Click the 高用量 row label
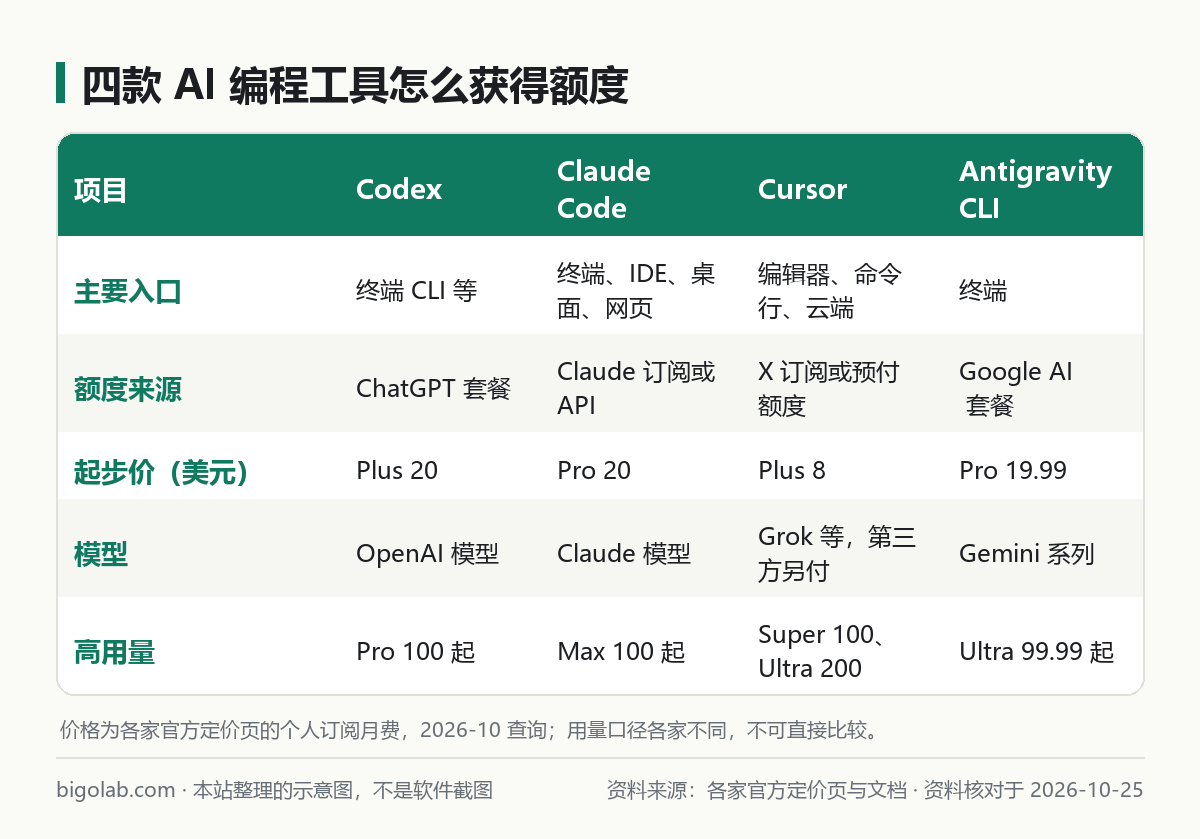1200x839 pixels. (114, 653)
